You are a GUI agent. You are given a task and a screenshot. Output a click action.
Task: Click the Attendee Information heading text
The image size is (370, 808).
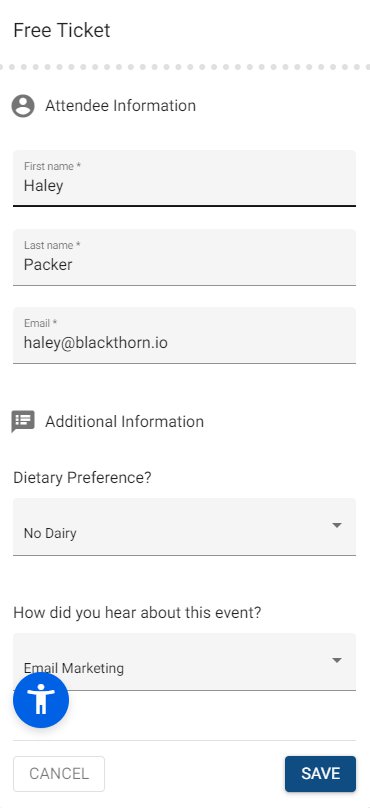[x=121, y=106]
